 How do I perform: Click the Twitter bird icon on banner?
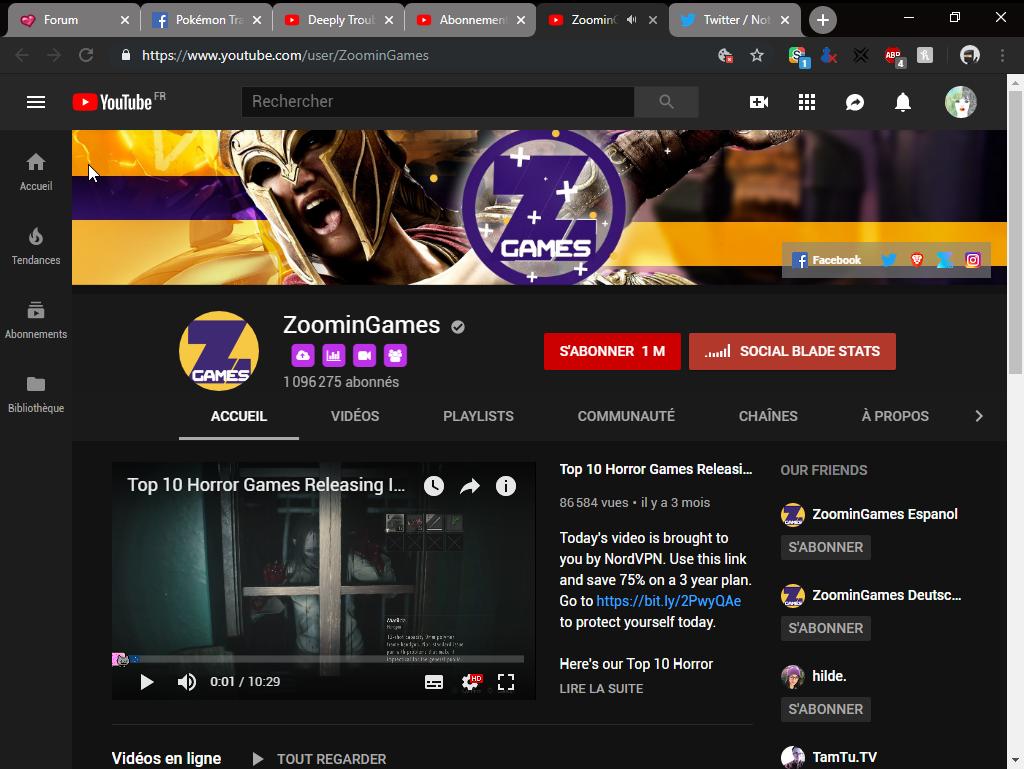889,260
